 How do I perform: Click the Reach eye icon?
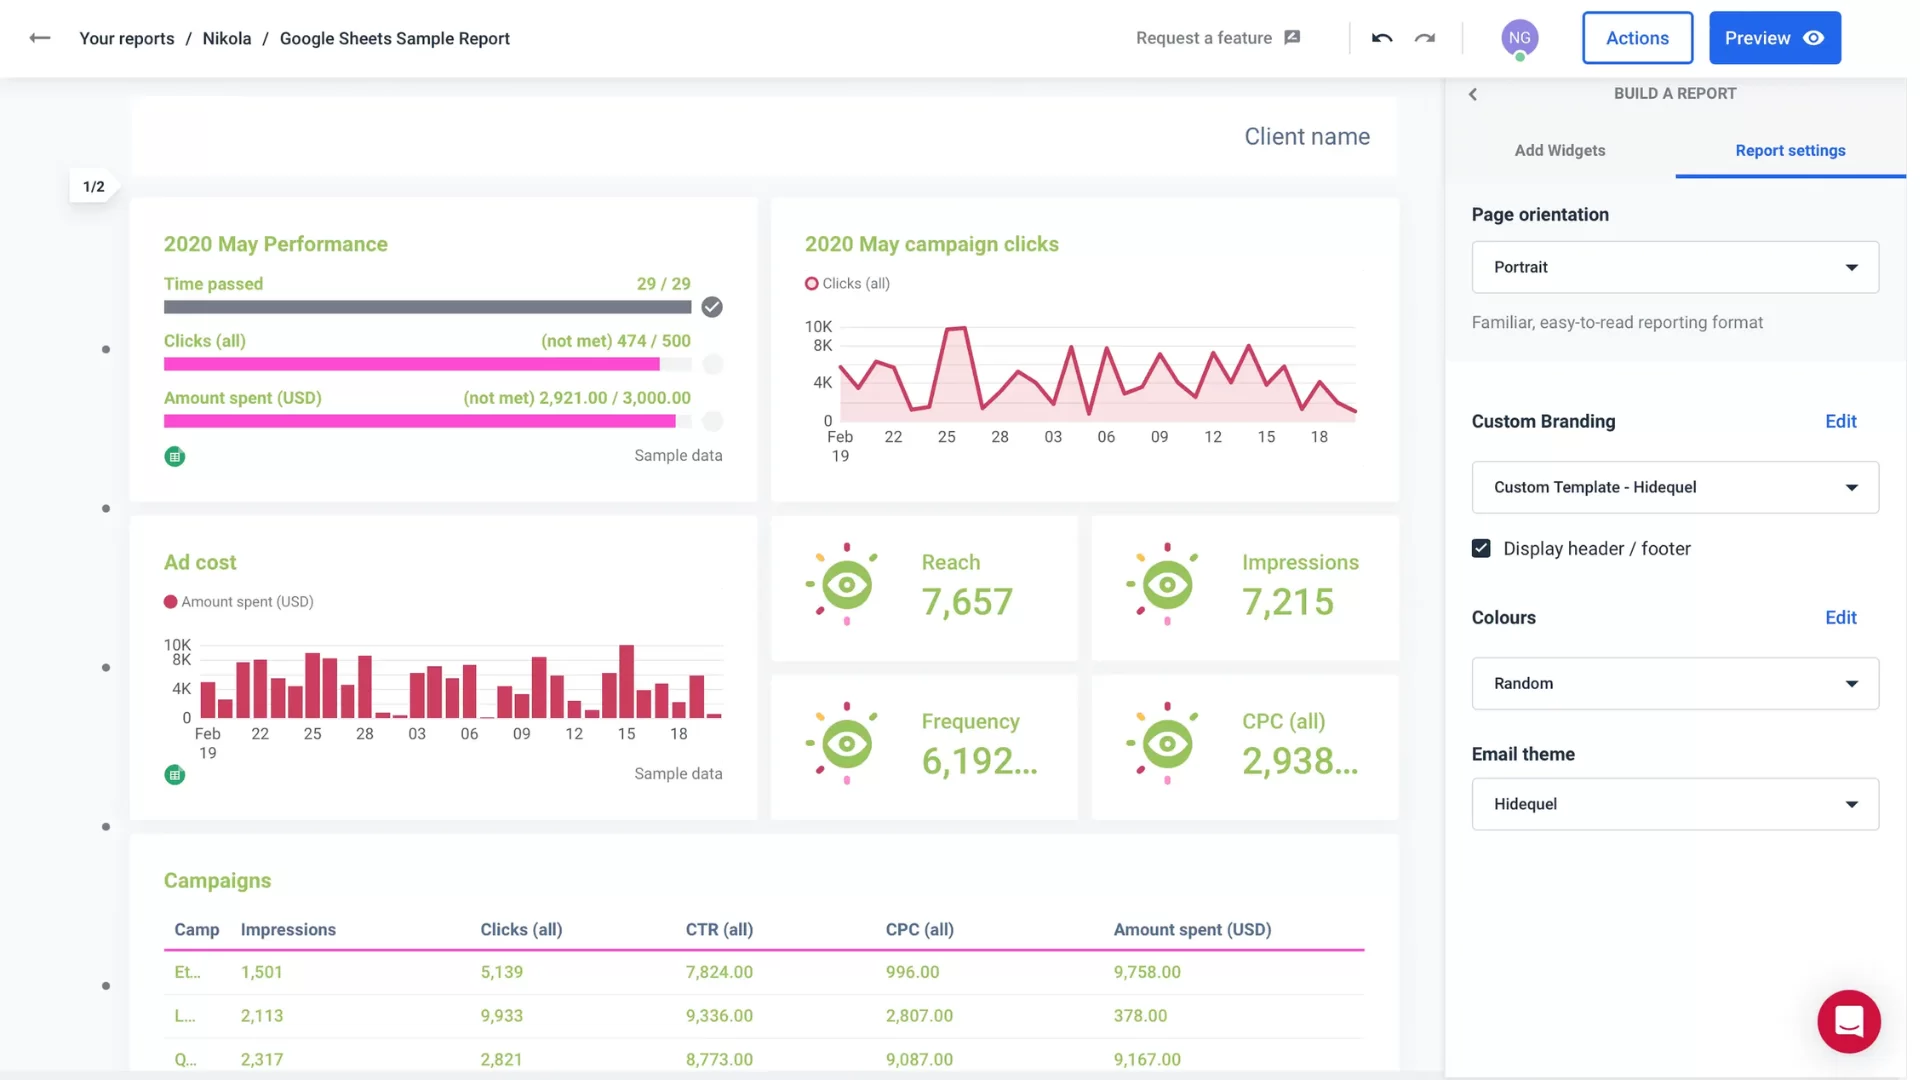(845, 583)
